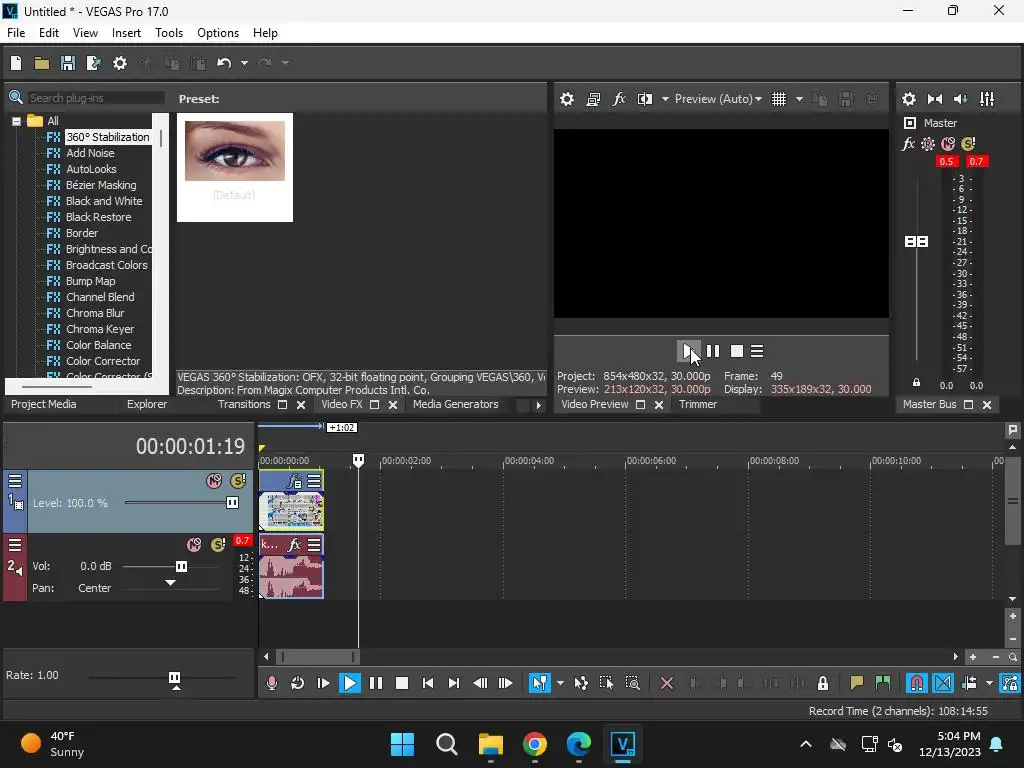Open Chrome from the Windows taskbar
The height and width of the screenshot is (768, 1024).
click(x=535, y=744)
